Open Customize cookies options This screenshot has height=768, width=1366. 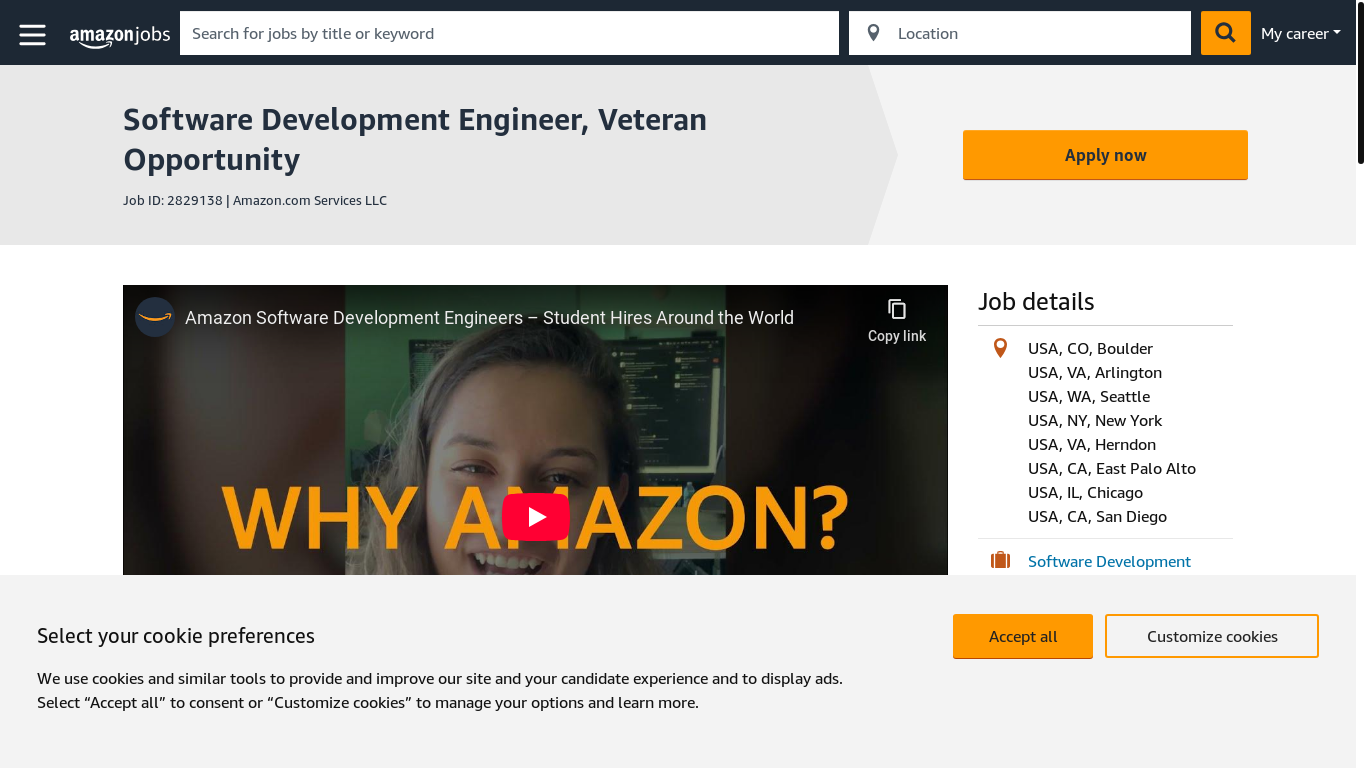click(x=1212, y=636)
